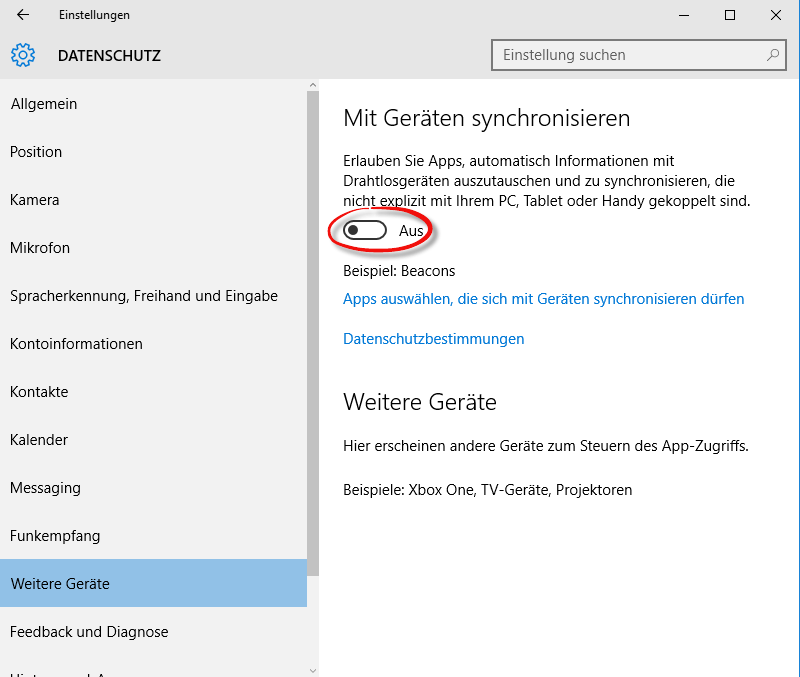Open link to choose apps that sync with devices
The image size is (800, 677).
[x=543, y=299]
